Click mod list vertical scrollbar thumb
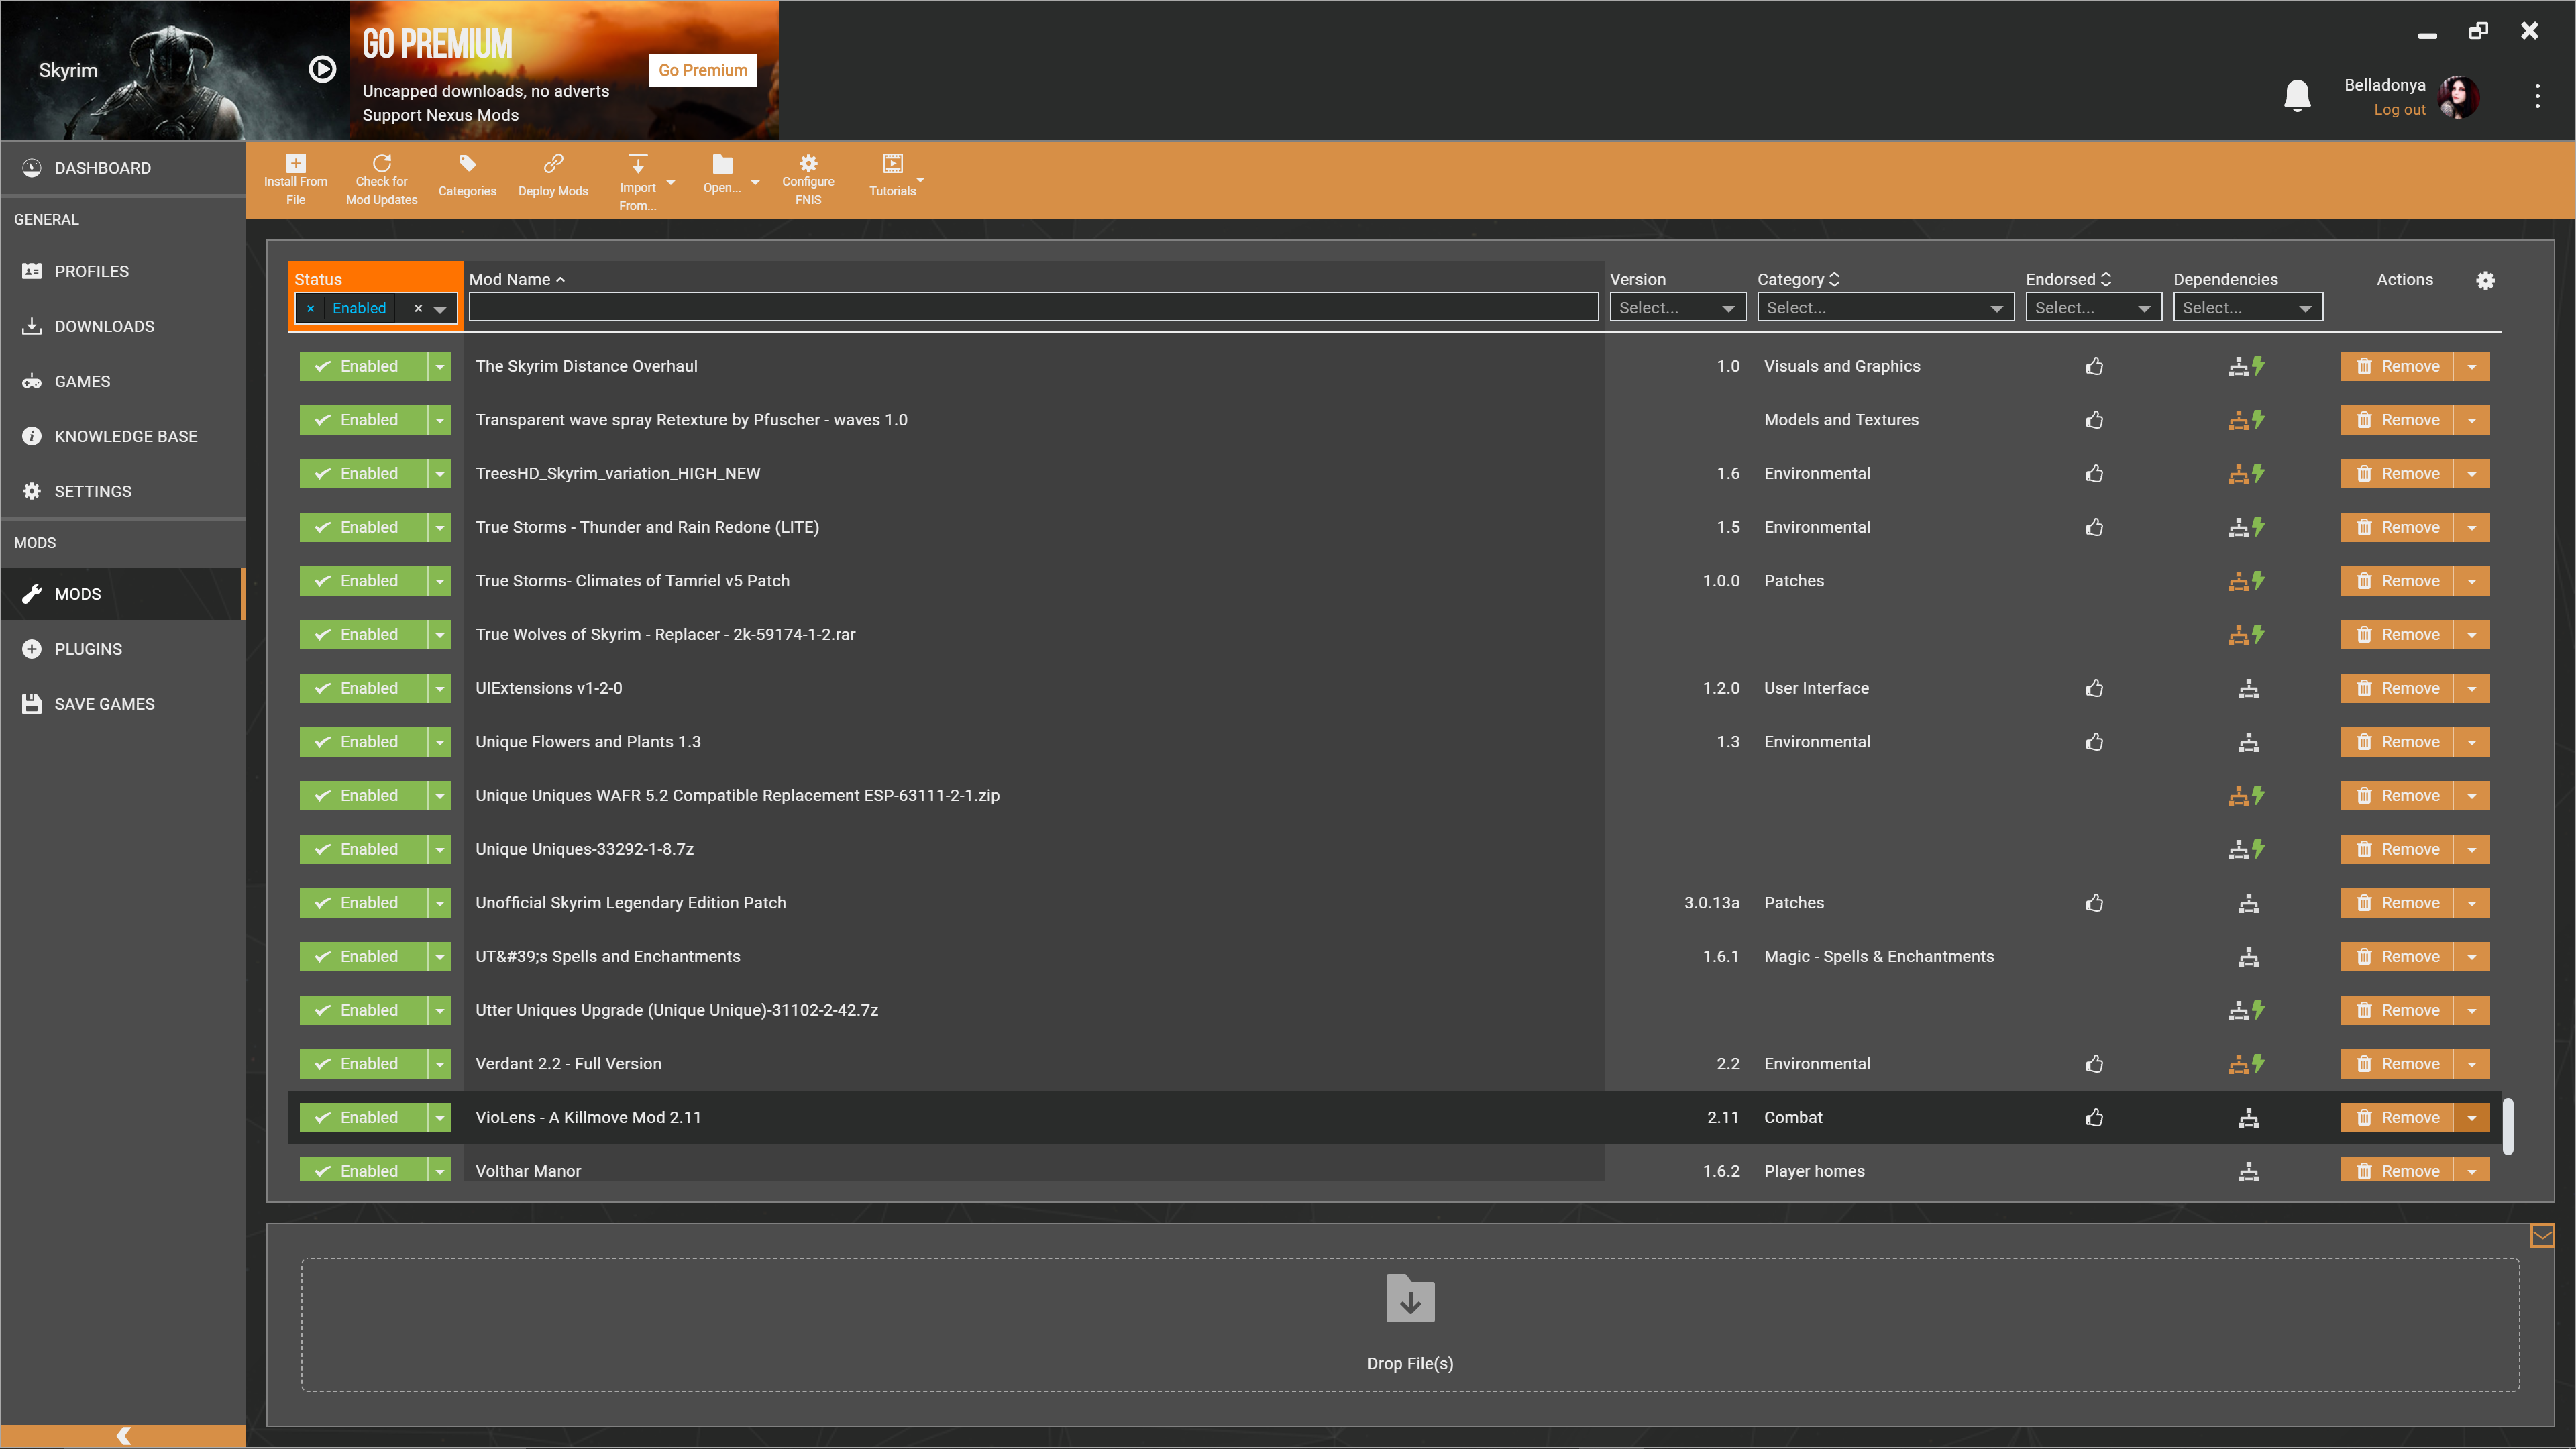 click(x=2507, y=1127)
